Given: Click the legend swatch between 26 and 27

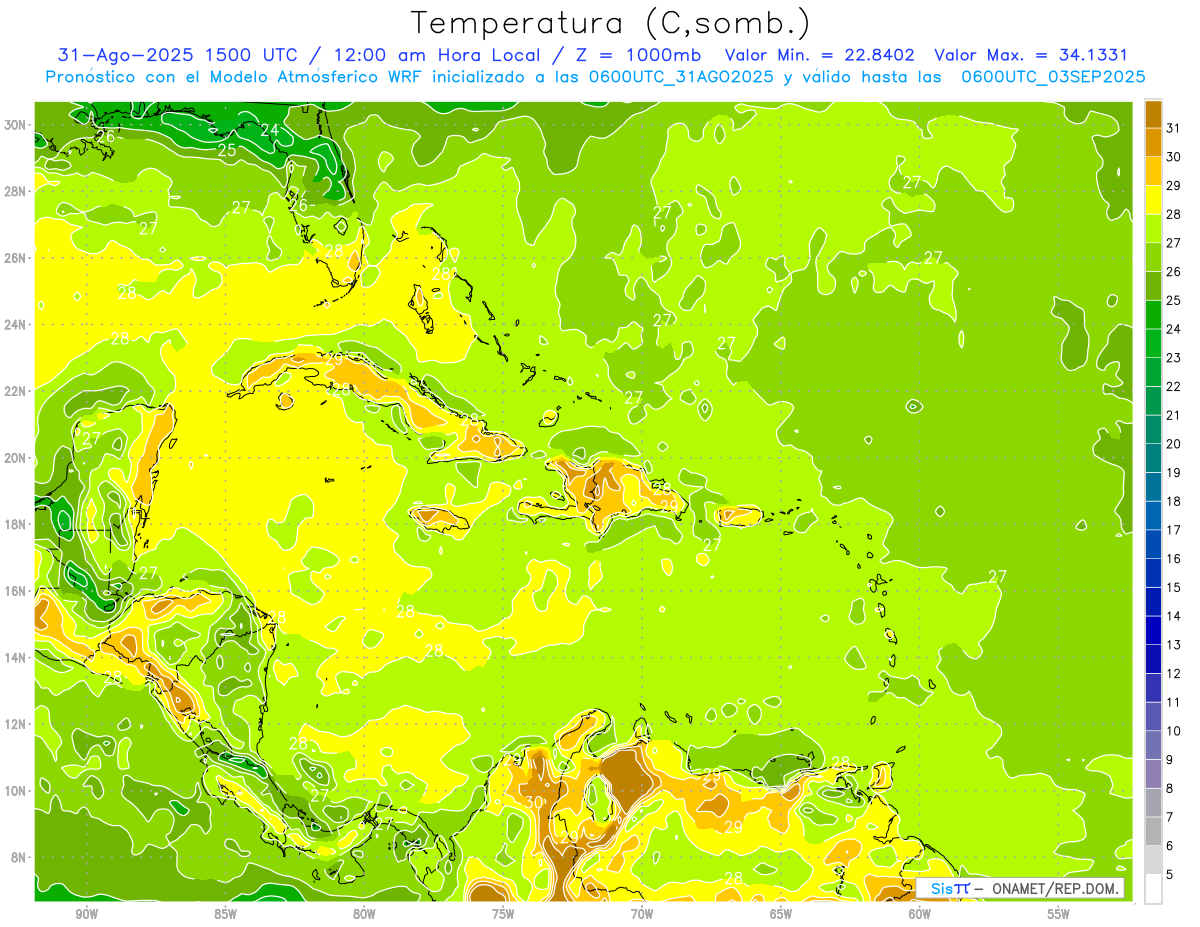Looking at the screenshot, I should (x=1153, y=257).
